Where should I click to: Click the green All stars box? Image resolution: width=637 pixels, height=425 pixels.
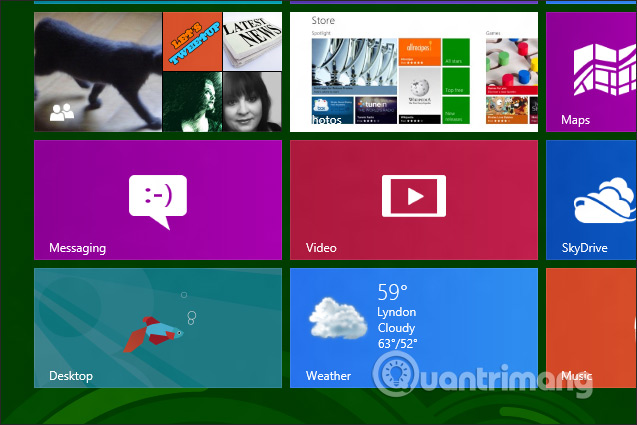coord(456,52)
